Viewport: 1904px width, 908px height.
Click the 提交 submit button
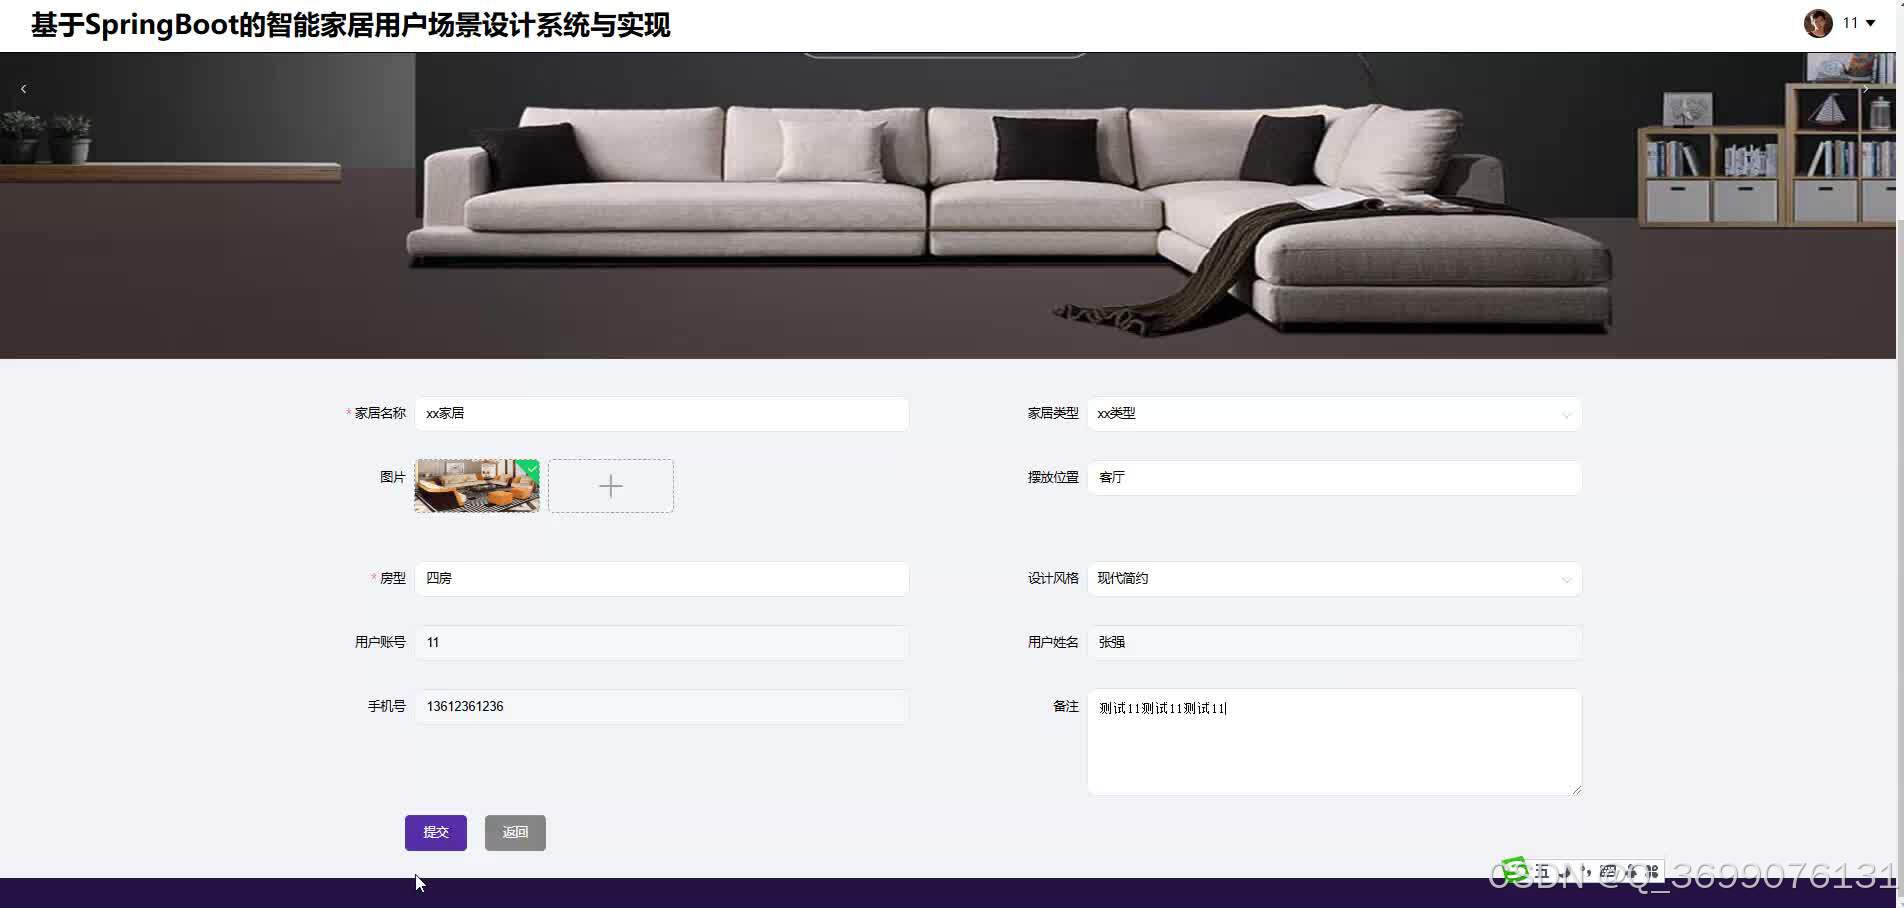click(x=436, y=833)
